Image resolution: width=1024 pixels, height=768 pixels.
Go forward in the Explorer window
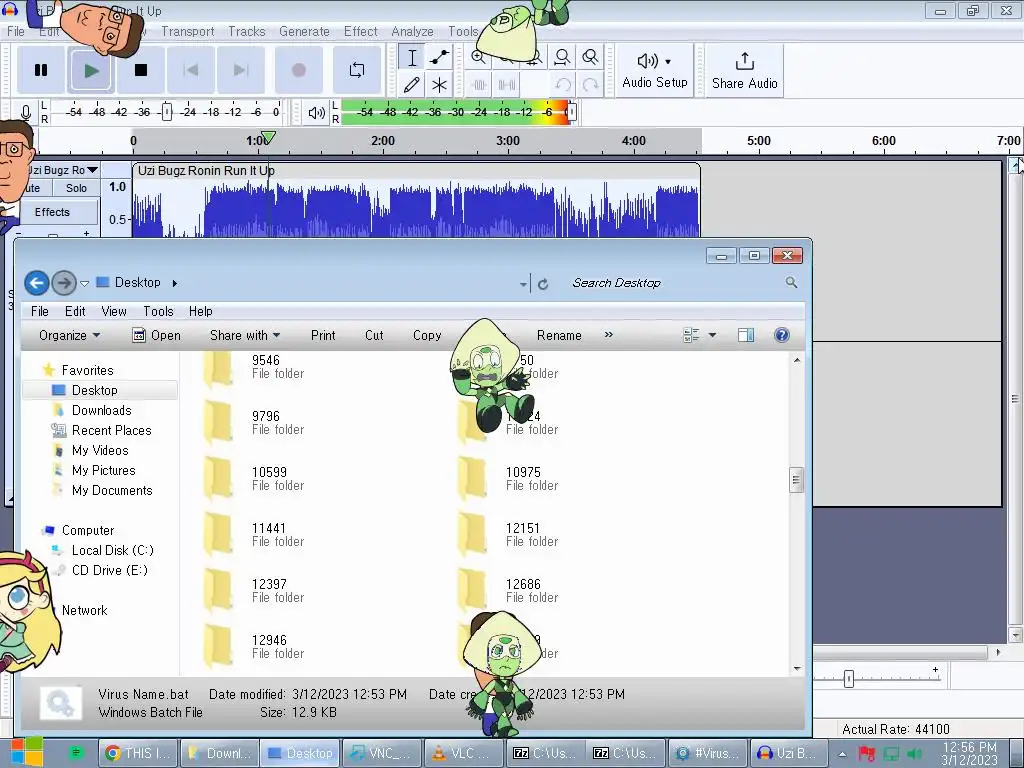(63, 283)
